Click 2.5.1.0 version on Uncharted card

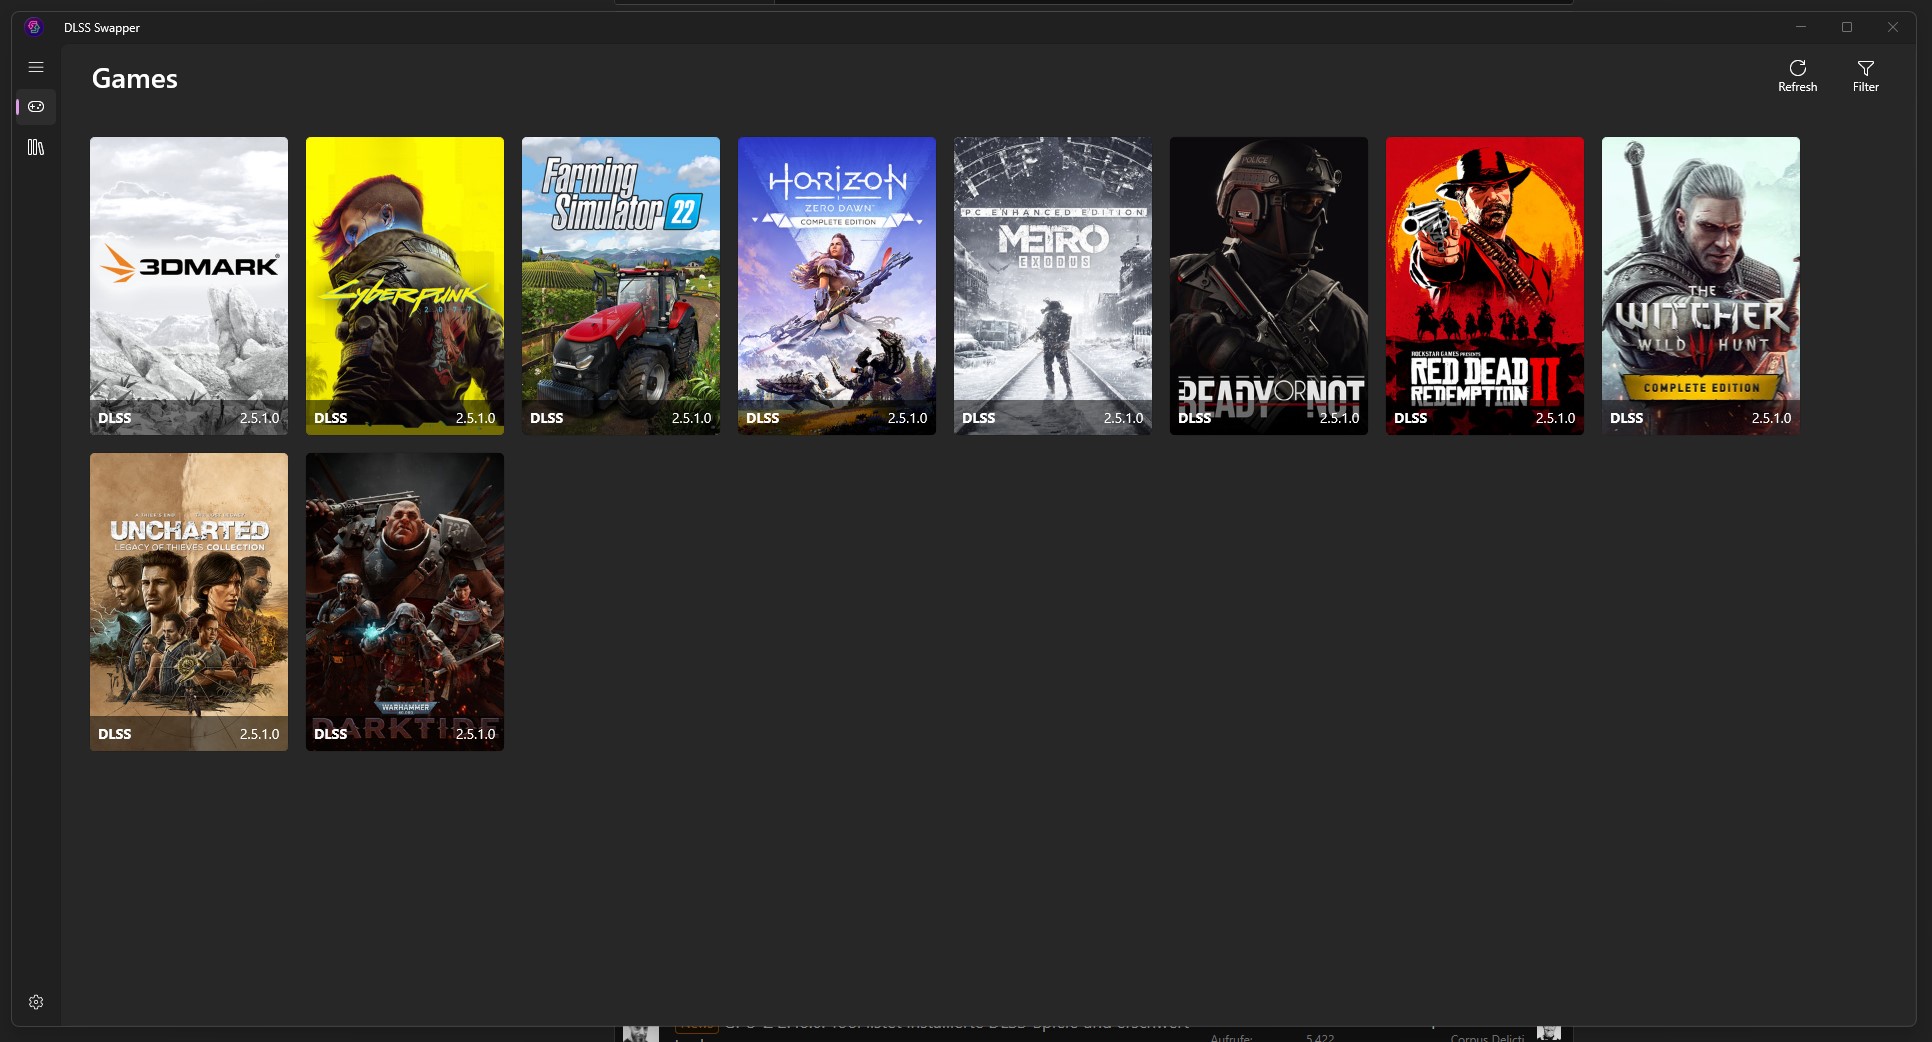[x=259, y=734]
